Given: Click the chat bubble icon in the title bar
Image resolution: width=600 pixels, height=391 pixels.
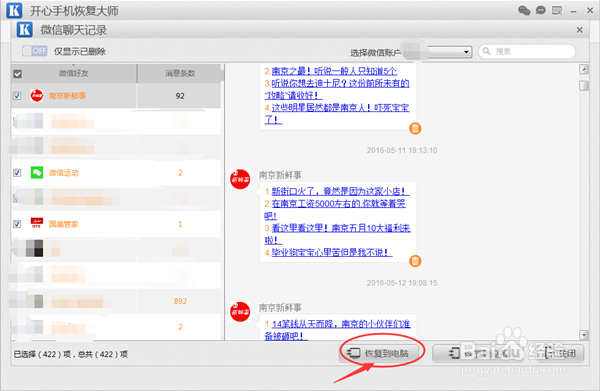Looking at the screenshot, I should coord(541,10).
